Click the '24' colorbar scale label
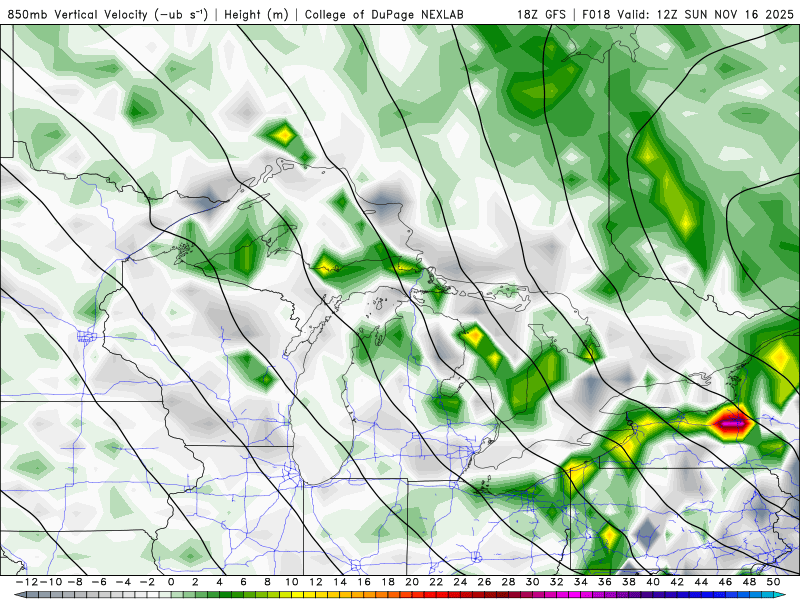 (460, 582)
